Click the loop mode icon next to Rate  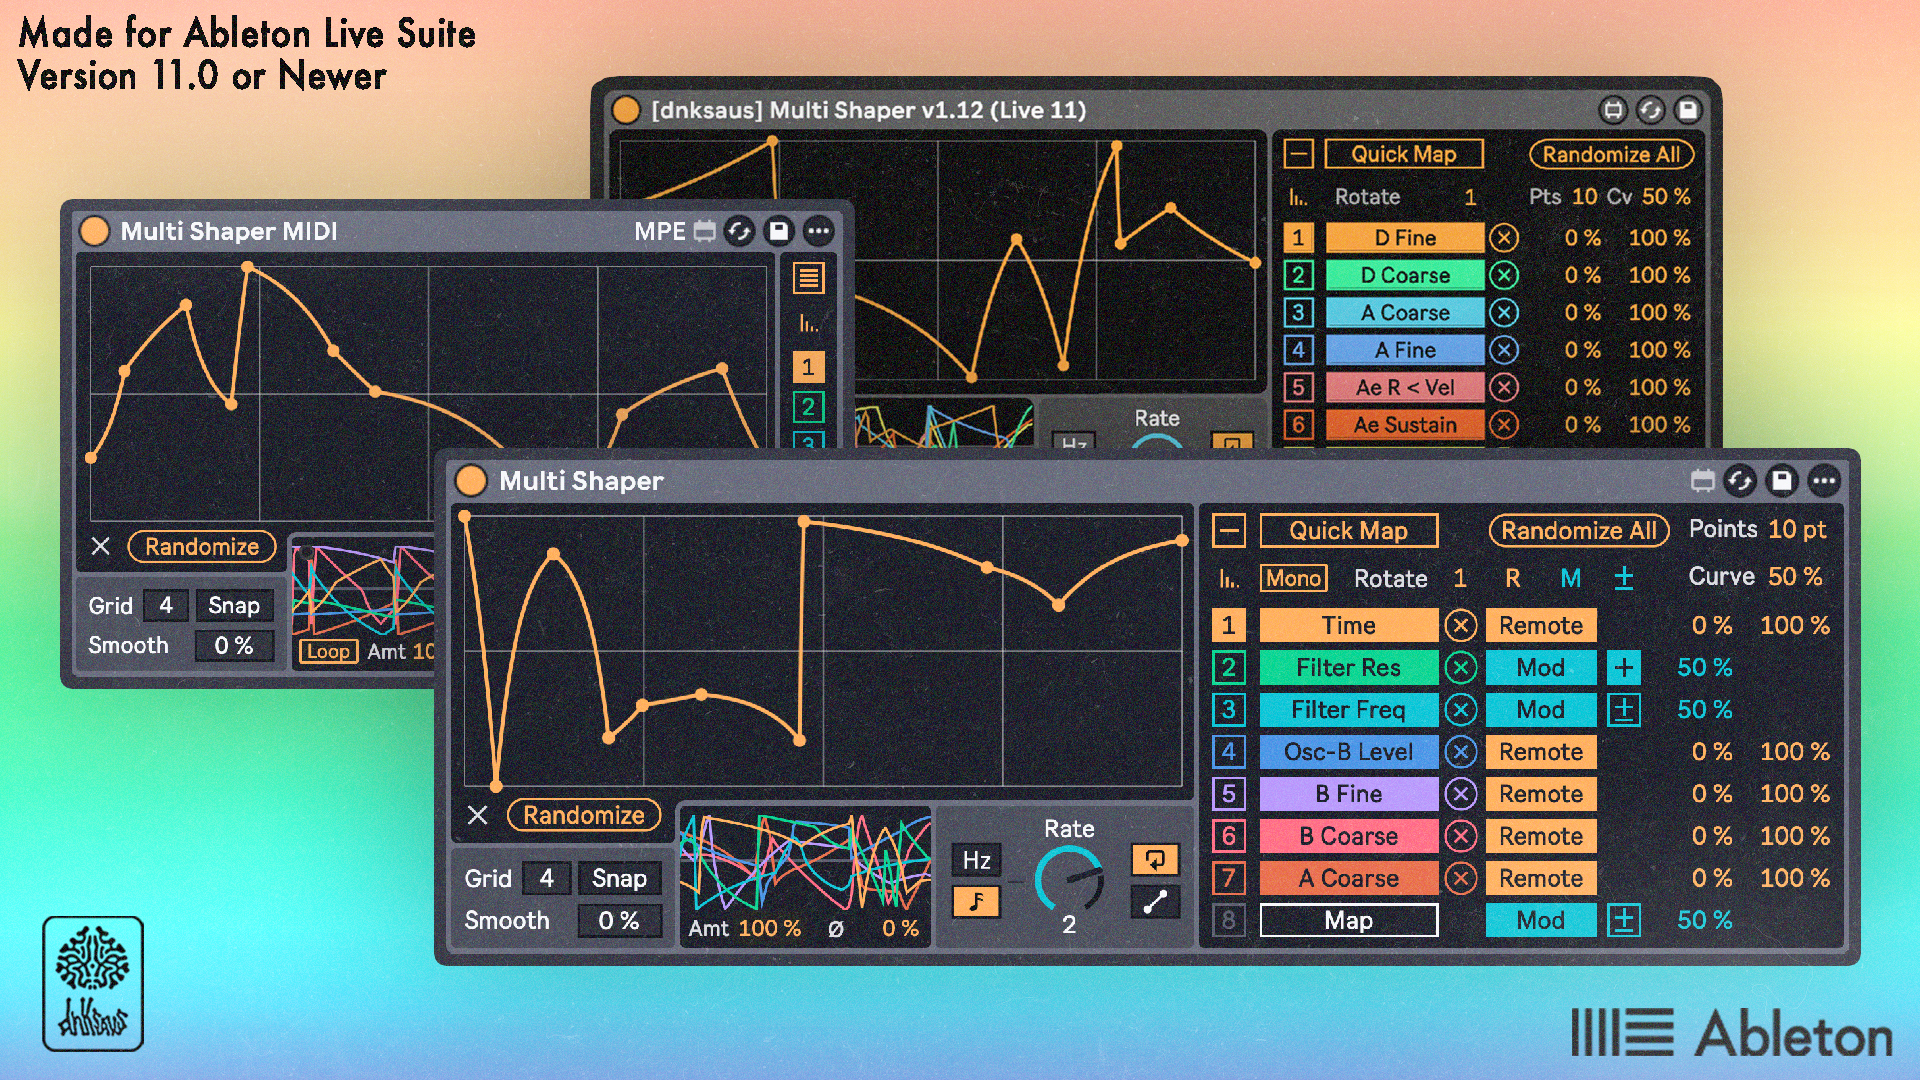pos(1155,859)
